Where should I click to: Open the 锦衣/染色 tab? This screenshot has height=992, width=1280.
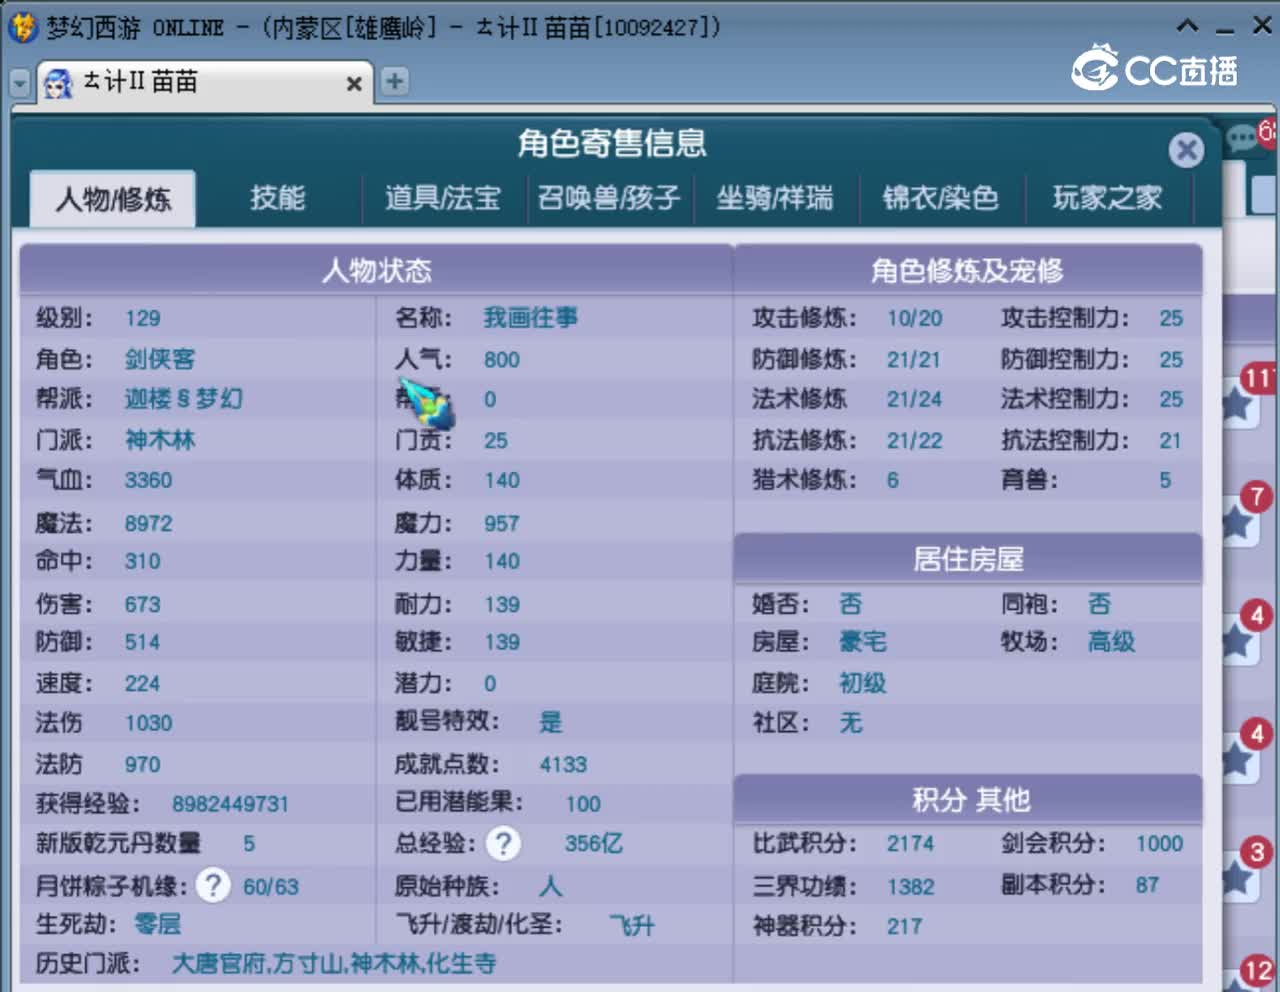[x=941, y=198]
